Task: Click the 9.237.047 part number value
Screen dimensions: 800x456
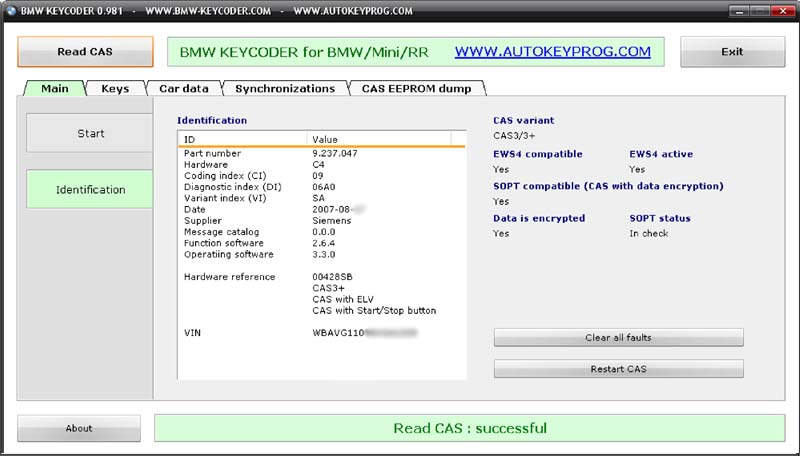Action: tap(335, 153)
